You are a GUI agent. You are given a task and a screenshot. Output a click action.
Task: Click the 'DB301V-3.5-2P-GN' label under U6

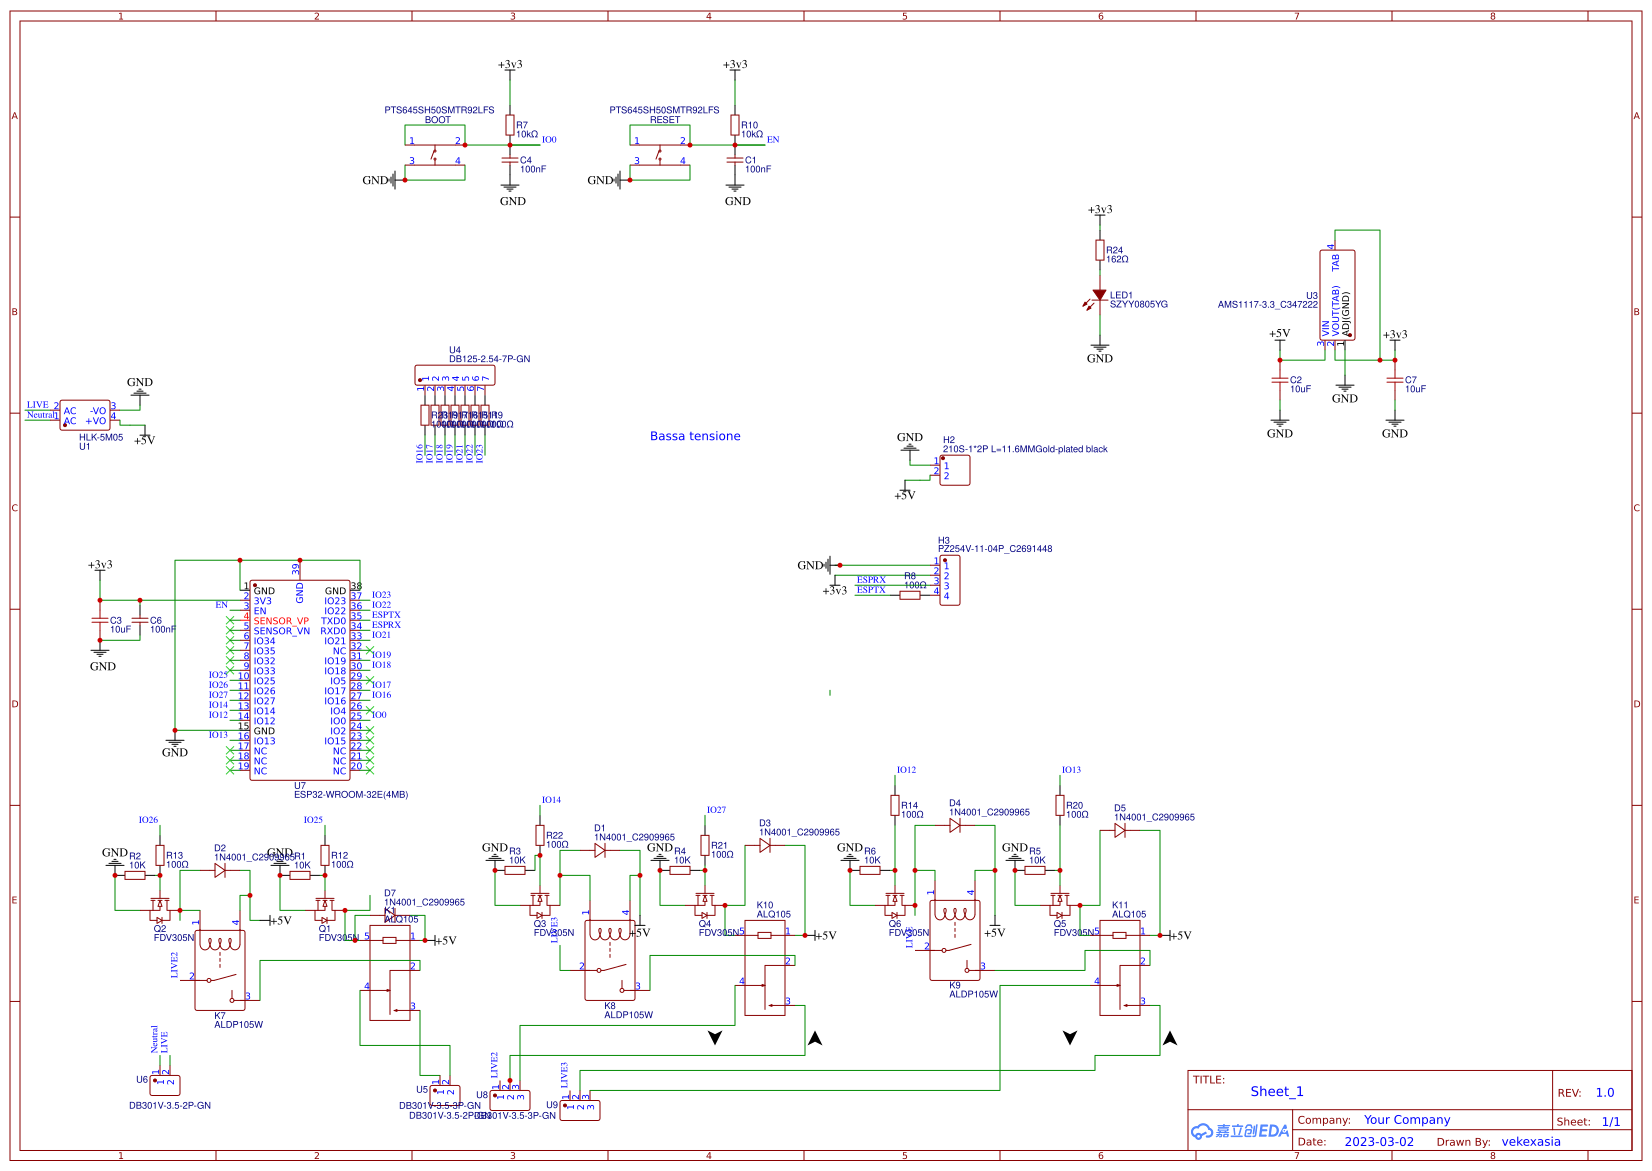pyautogui.click(x=170, y=1106)
